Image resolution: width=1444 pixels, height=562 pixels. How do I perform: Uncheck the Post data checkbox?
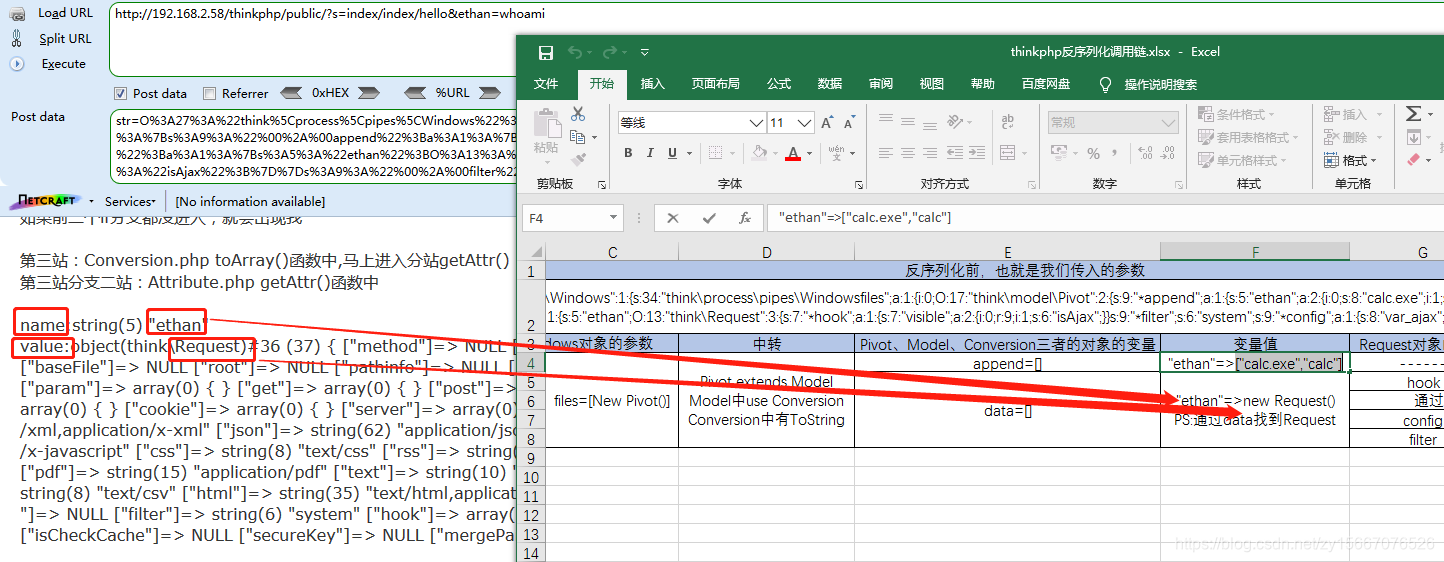pos(120,93)
